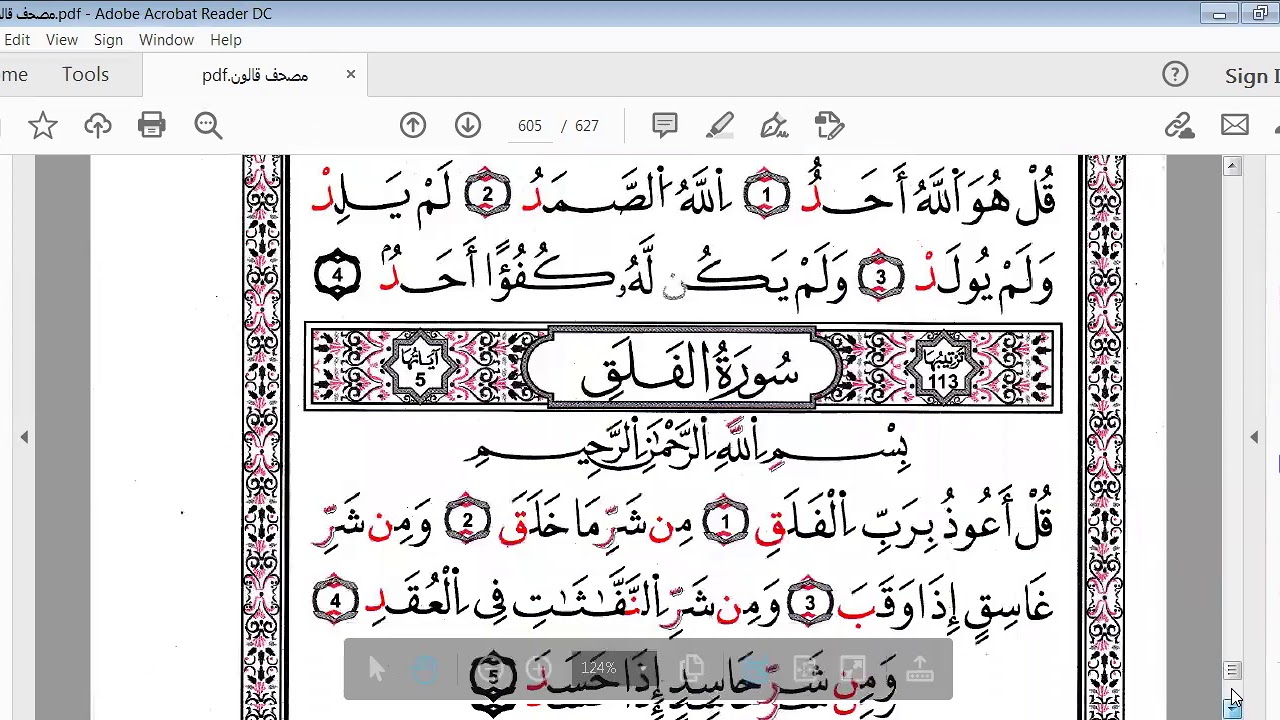The height and width of the screenshot is (720, 1280).
Task: Select the مصحف قالون.pdf document tab
Action: pyautogui.click(x=255, y=75)
